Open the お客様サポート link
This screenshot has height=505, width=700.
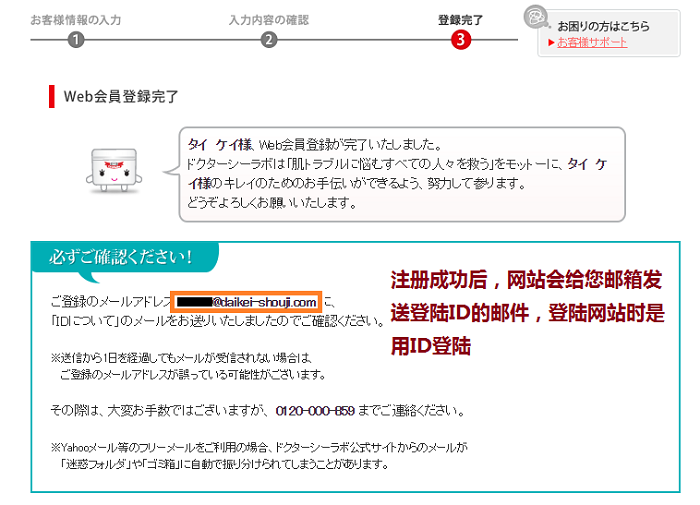[x=592, y=42]
